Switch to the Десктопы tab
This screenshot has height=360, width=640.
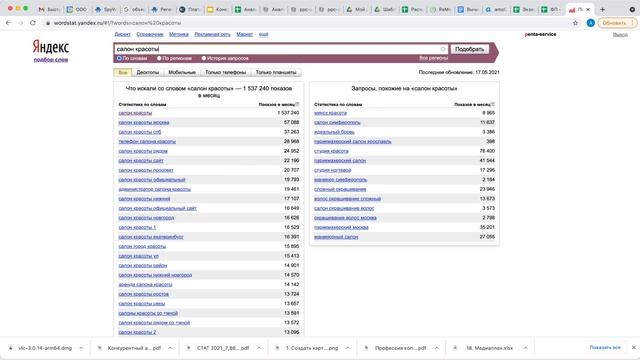tap(147, 73)
